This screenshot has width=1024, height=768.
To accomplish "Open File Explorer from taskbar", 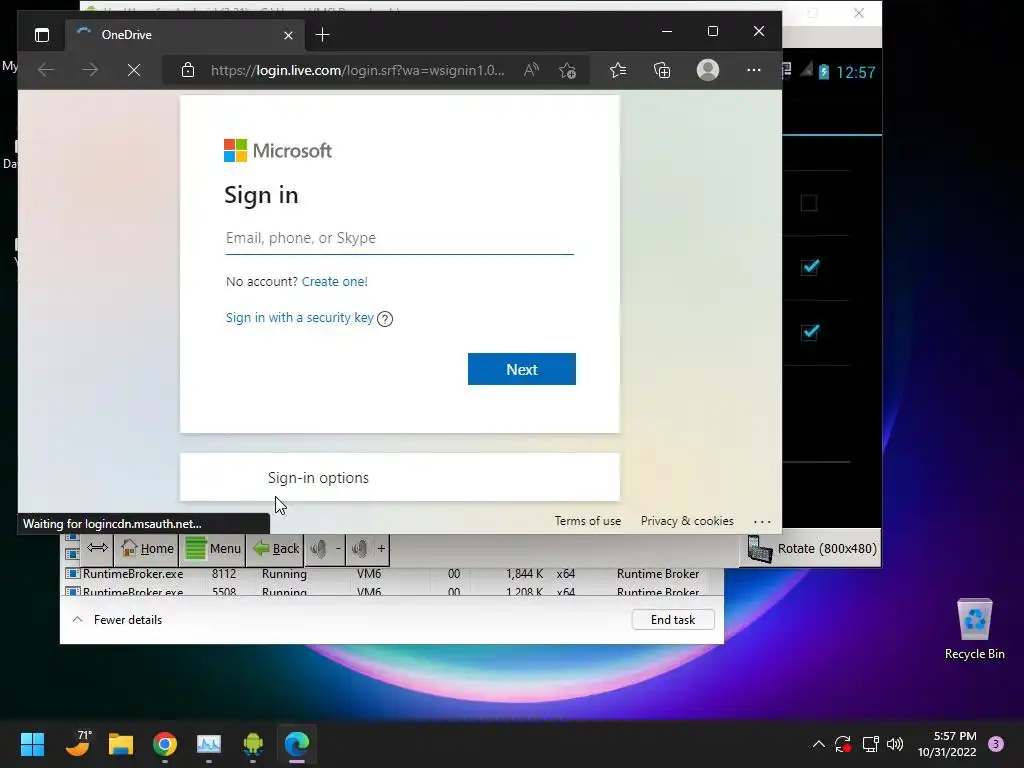I will (121, 744).
